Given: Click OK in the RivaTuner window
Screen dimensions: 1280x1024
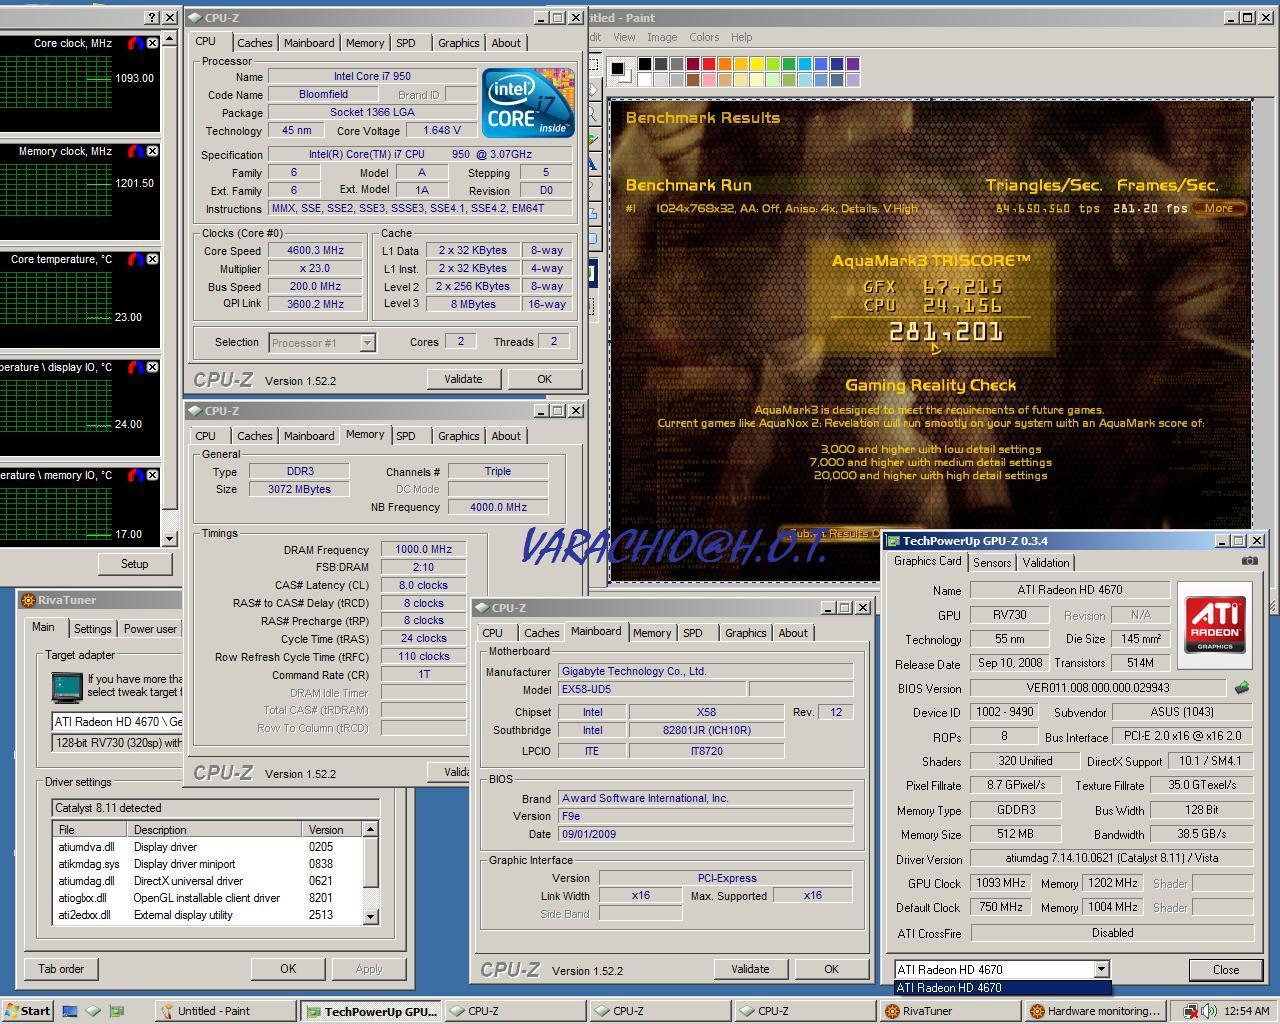Looking at the screenshot, I should tap(288, 968).
